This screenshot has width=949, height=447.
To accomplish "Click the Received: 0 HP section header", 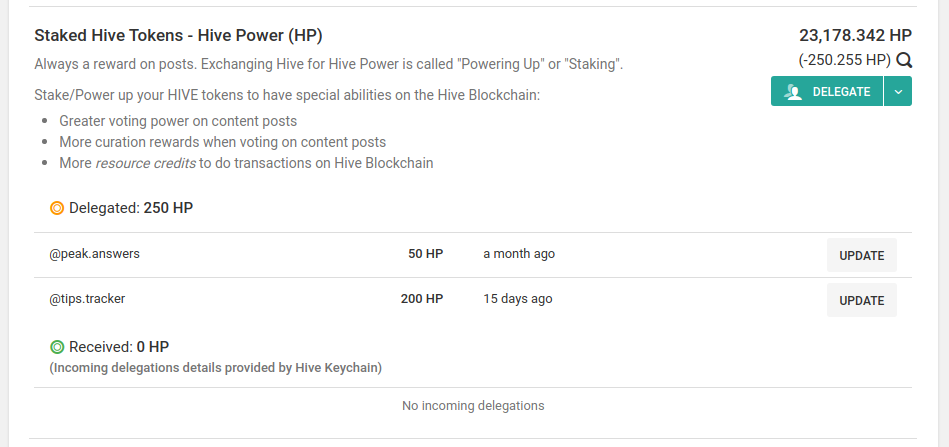I will point(119,347).
